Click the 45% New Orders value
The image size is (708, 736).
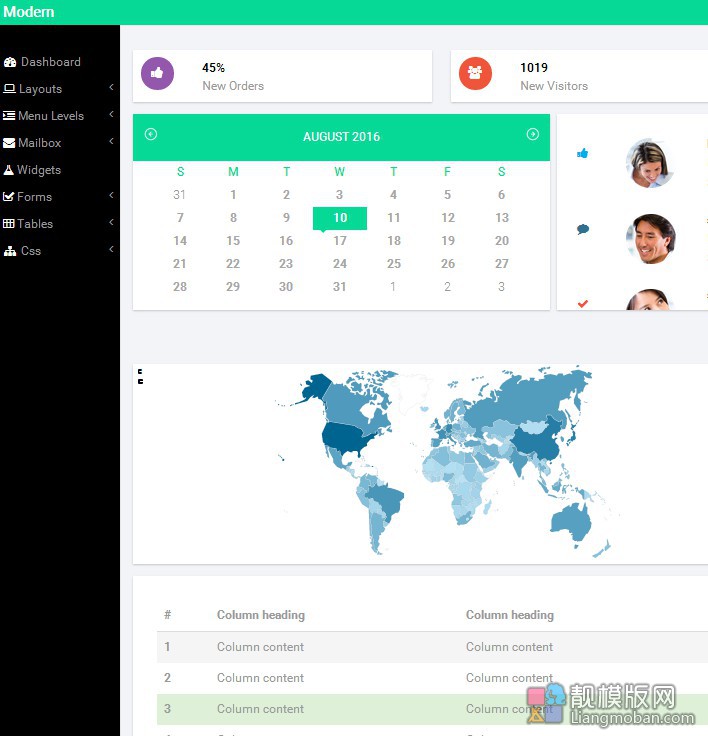point(213,68)
